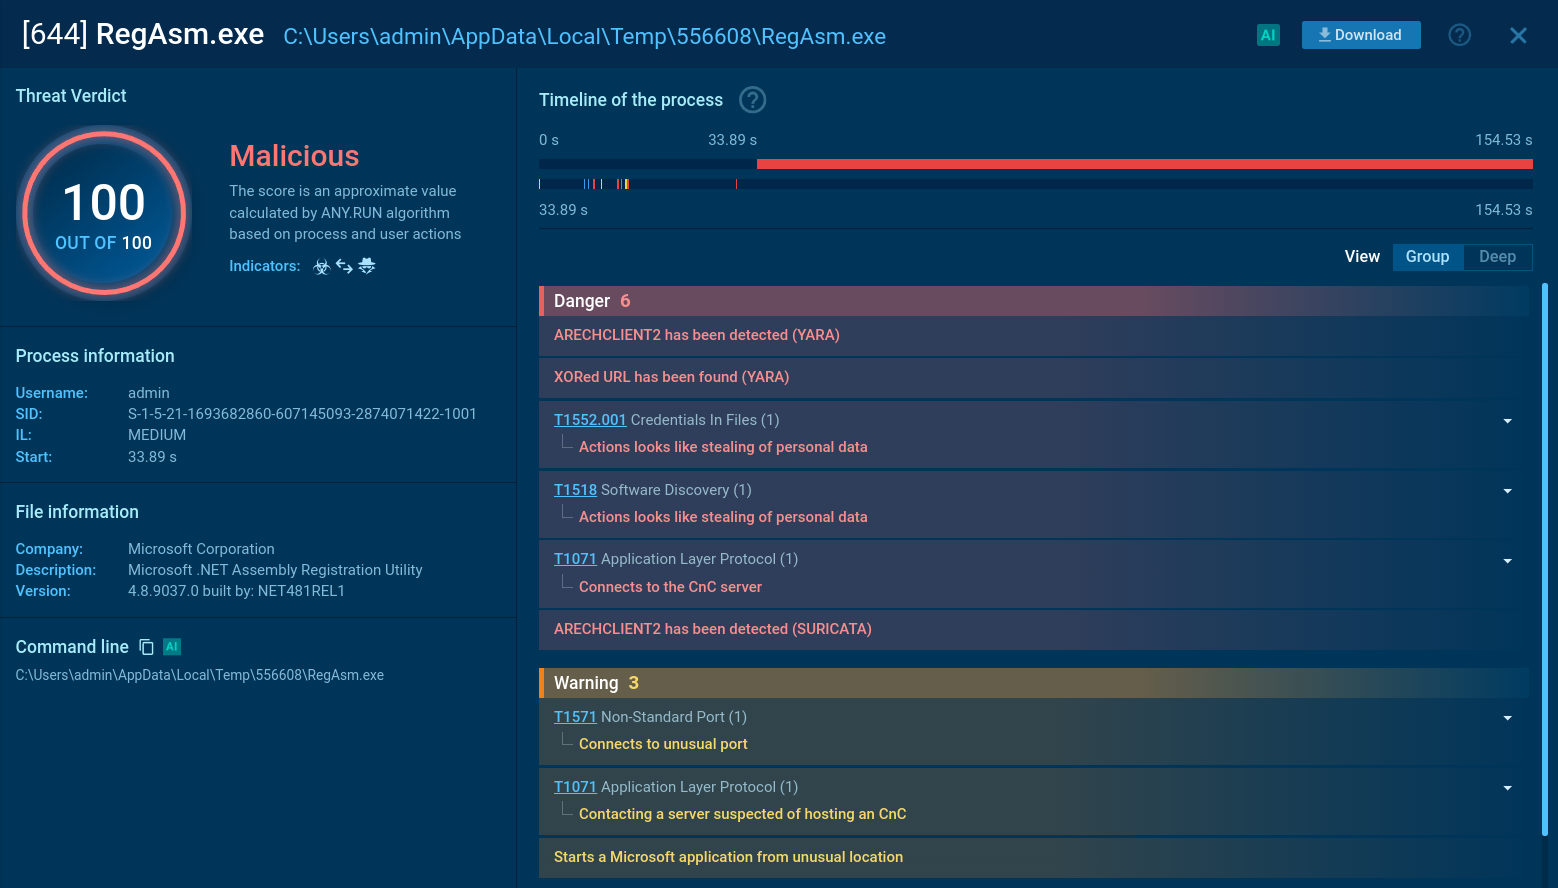Open the T1571 technique link

pos(575,717)
